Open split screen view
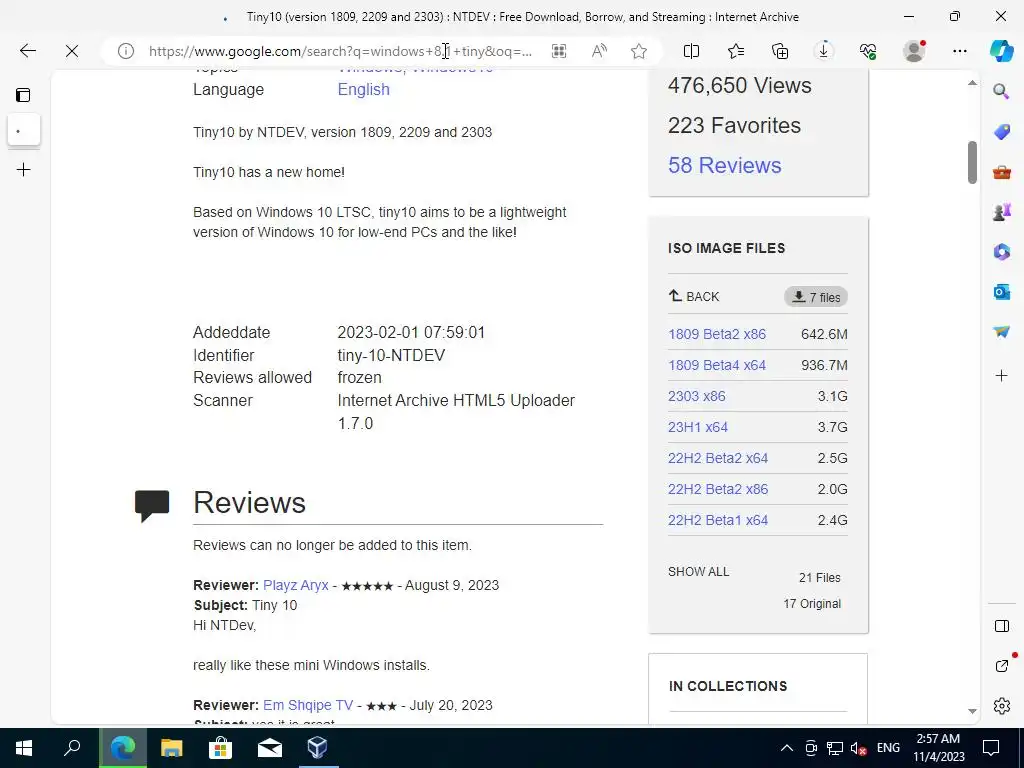This screenshot has height=768, width=1024. click(x=691, y=51)
